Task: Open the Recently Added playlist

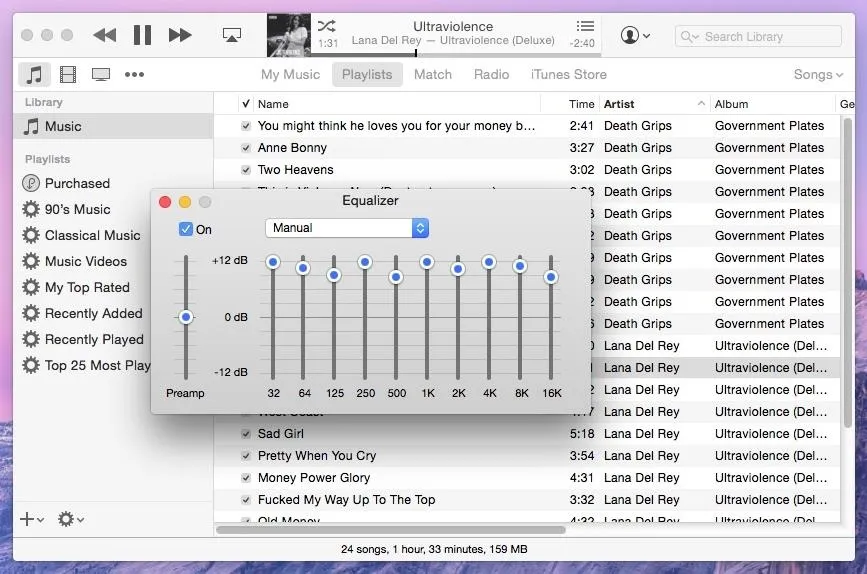Action: coord(82,313)
